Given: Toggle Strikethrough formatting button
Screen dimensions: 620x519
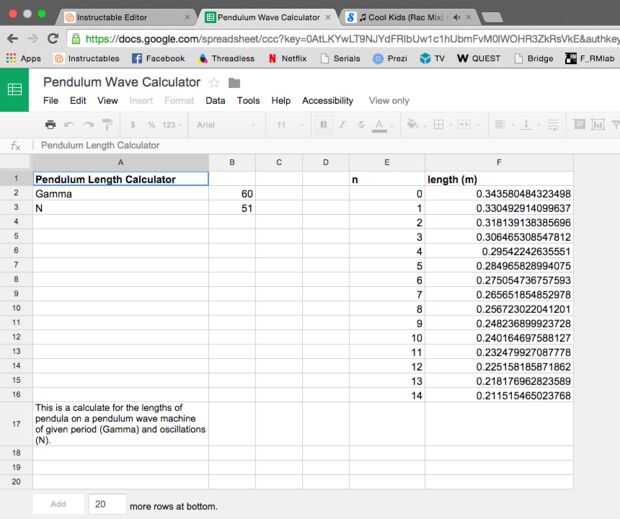Looking at the screenshot, I should click(361, 125).
